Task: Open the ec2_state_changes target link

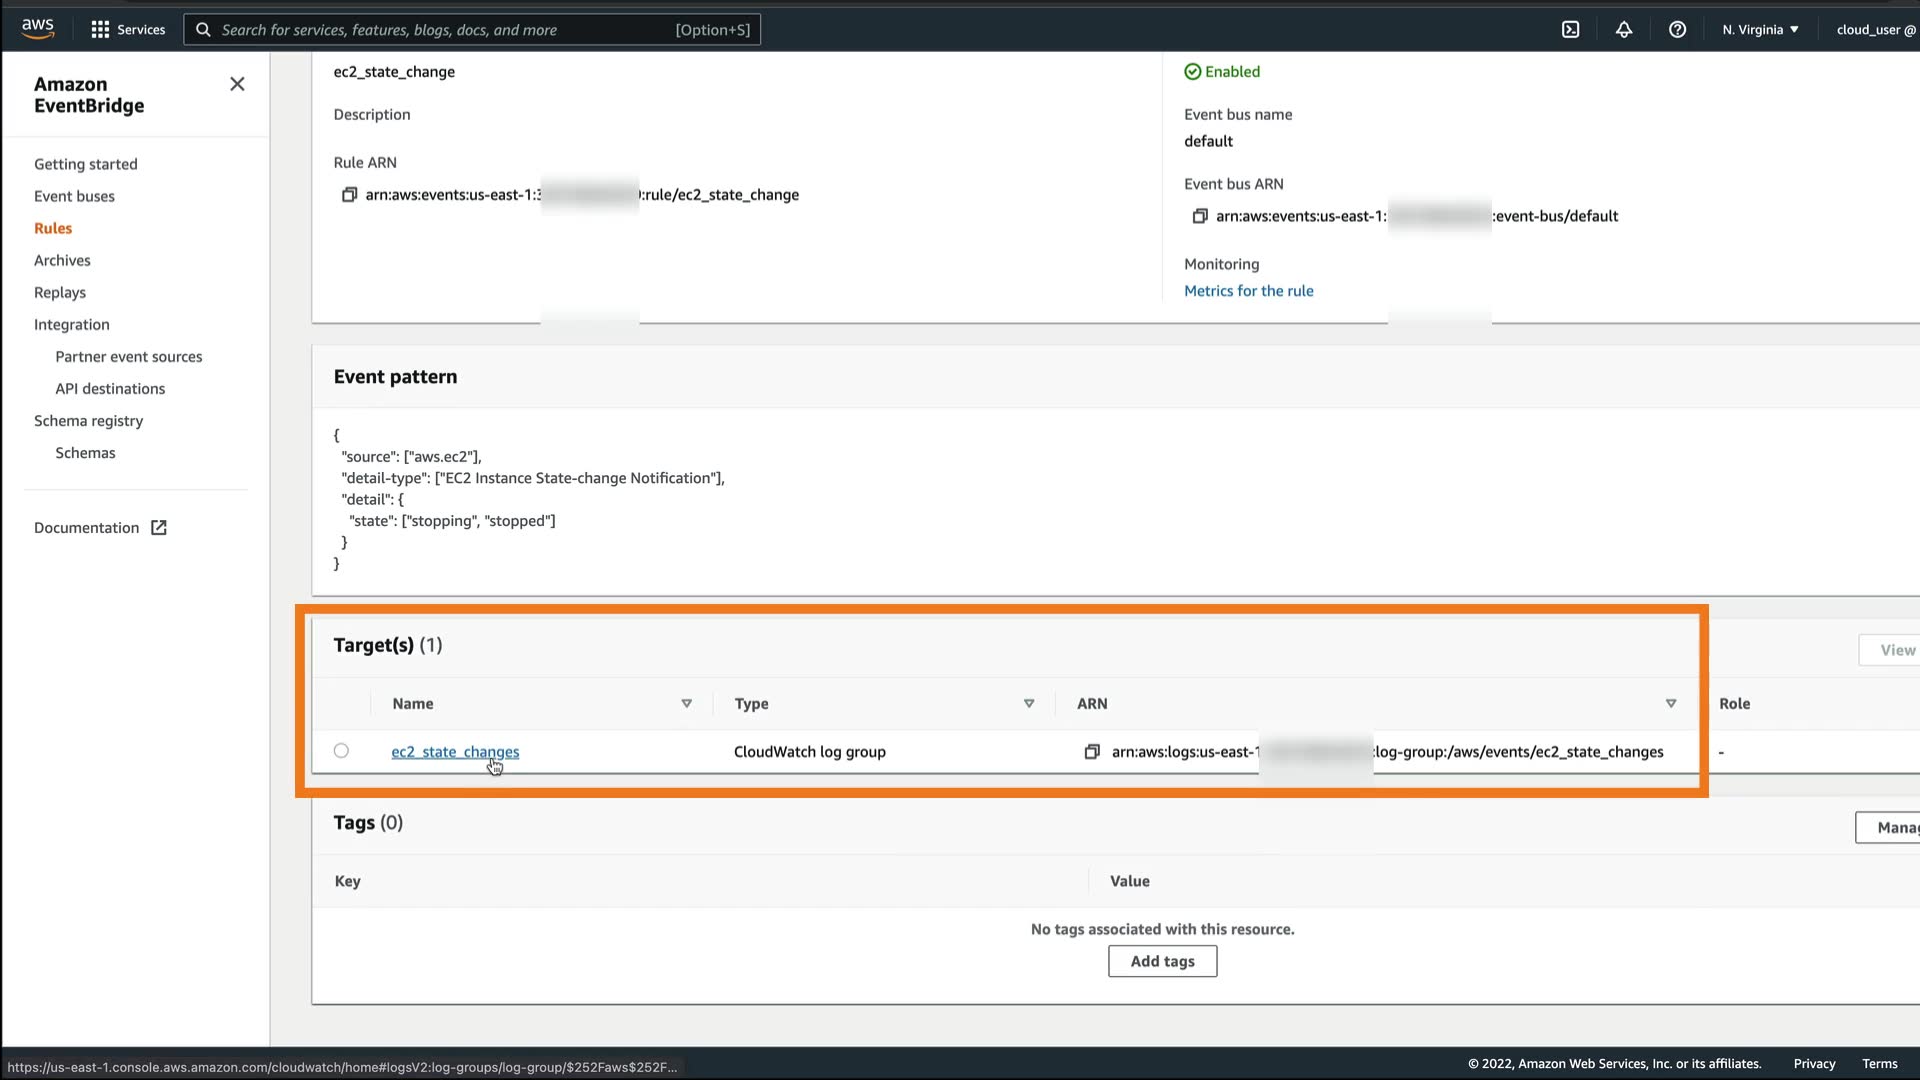Action: pos(455,752)
